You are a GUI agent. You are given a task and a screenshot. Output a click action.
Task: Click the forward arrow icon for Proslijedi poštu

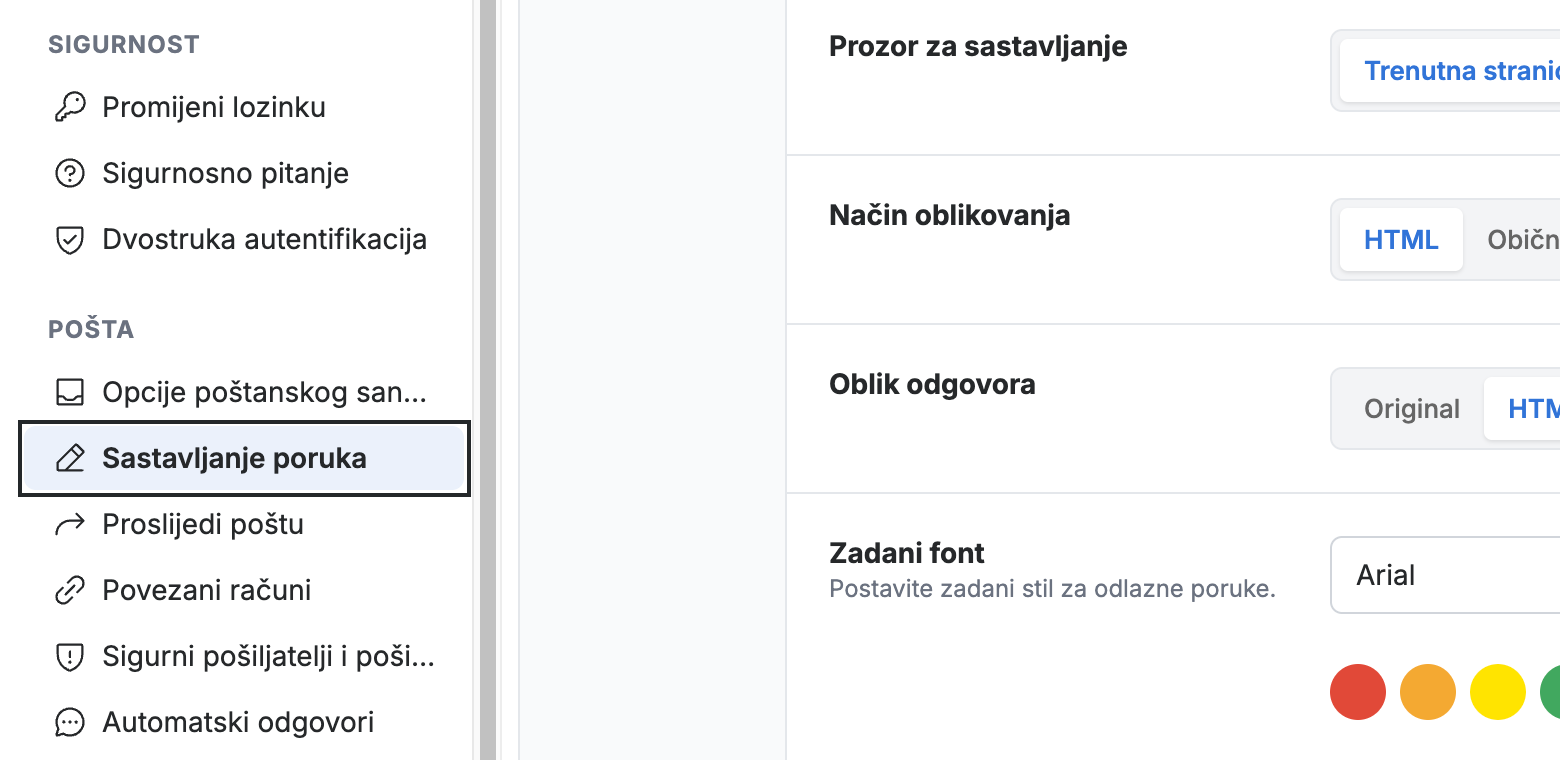[69, 524]
